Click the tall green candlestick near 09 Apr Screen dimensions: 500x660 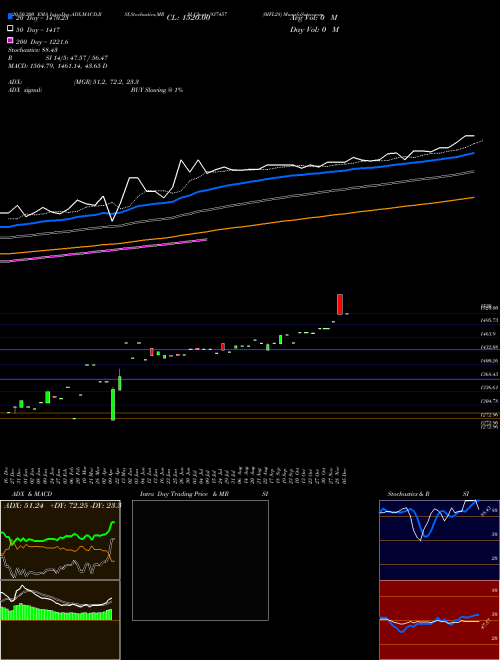tap(113, 404)
